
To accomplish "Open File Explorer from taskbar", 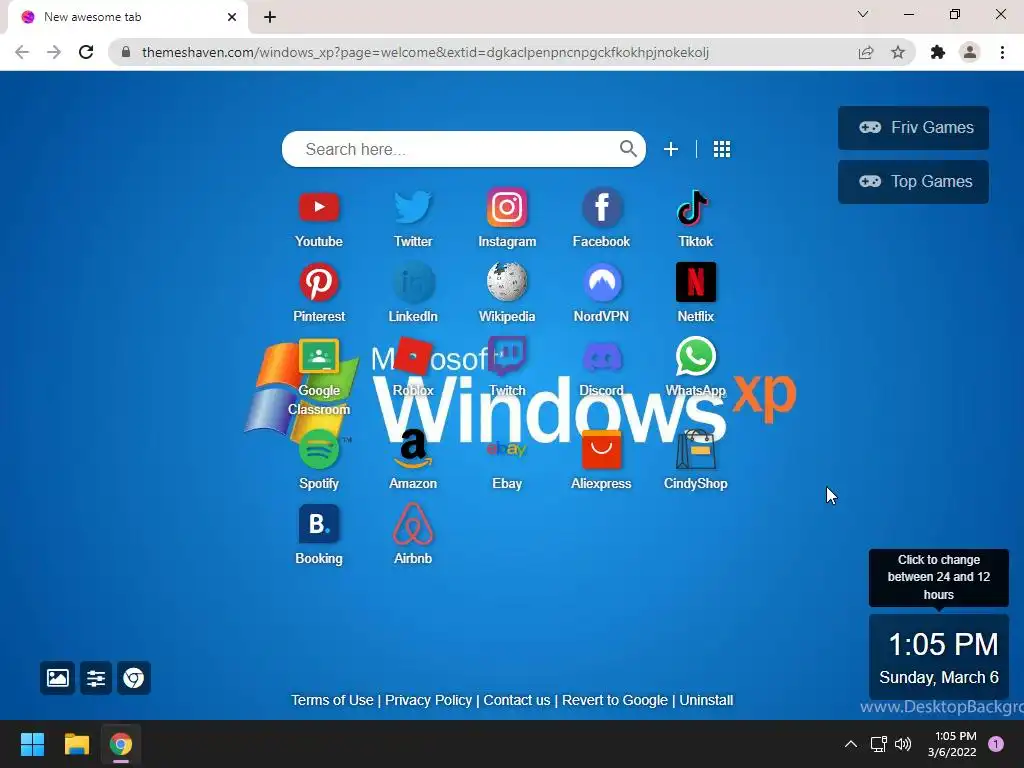I will point(76,744).
